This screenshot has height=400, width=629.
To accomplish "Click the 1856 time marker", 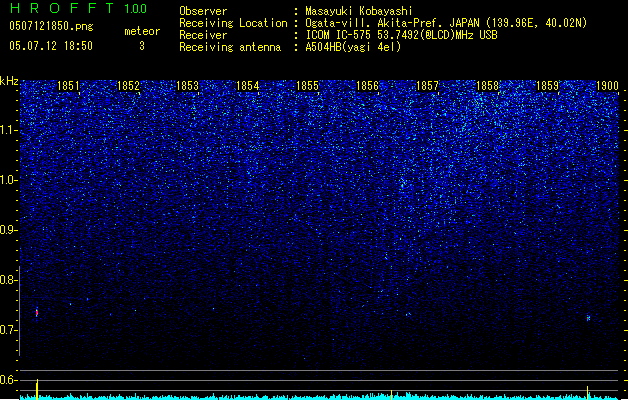I will click(x=367, y=86).
